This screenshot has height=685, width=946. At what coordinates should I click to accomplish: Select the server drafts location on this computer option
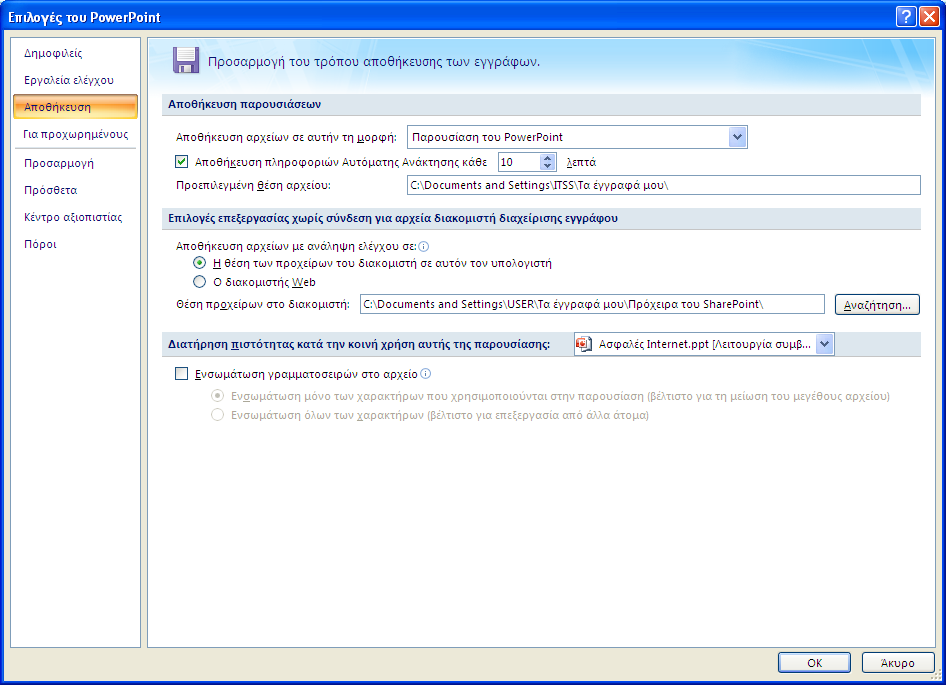pos(199,263)
